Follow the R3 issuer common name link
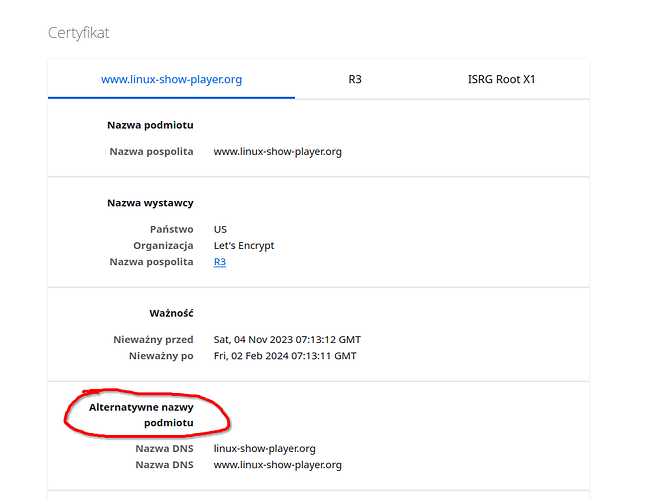The width and height of the screenshot is (661, 500). tap(220, 262)
